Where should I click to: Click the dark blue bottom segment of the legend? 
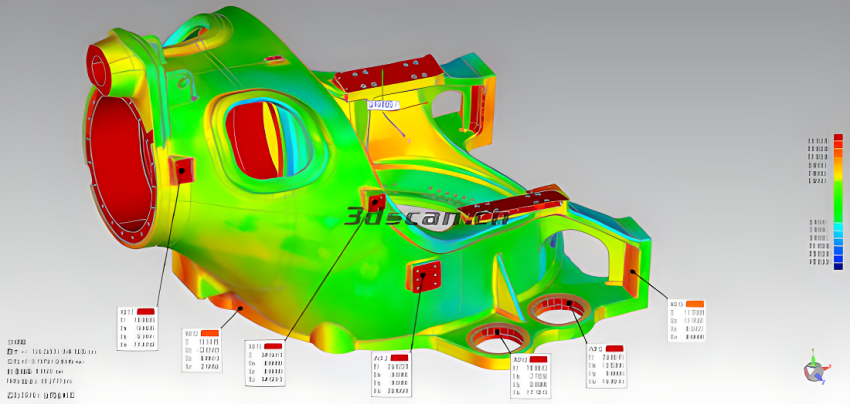[x=838, y=265]
